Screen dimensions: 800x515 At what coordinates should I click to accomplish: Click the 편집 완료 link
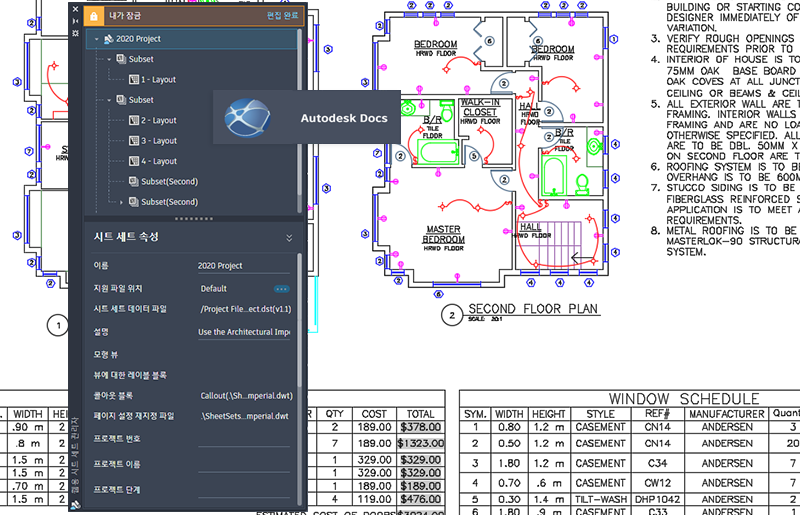click(282, 16)
